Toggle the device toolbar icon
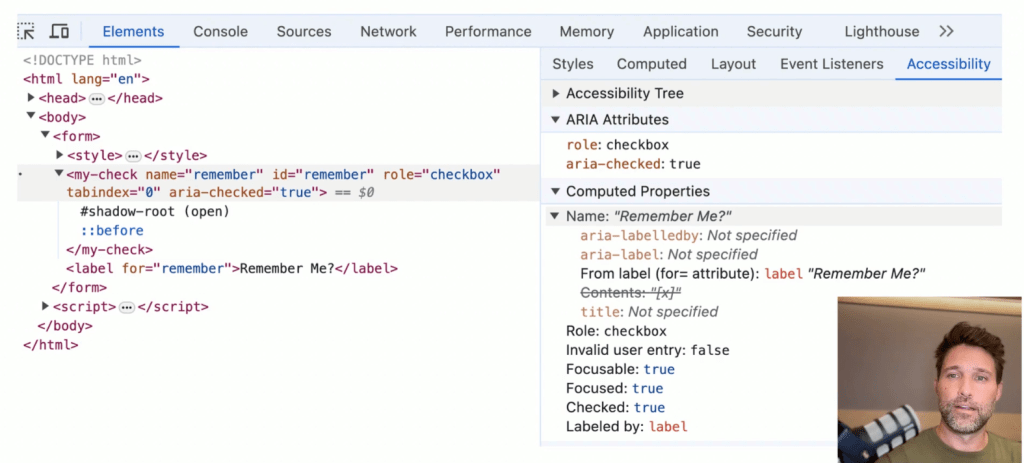The image size is (1024, 463). click(59, 31)
